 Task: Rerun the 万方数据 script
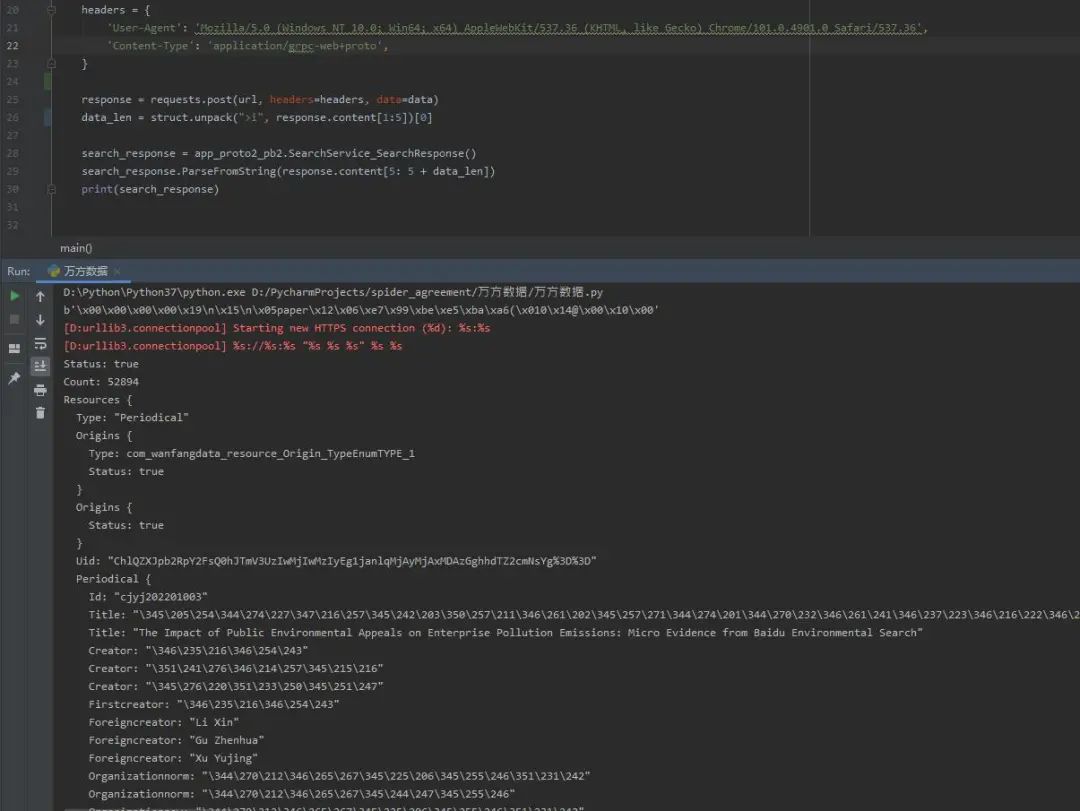[15, 297]
